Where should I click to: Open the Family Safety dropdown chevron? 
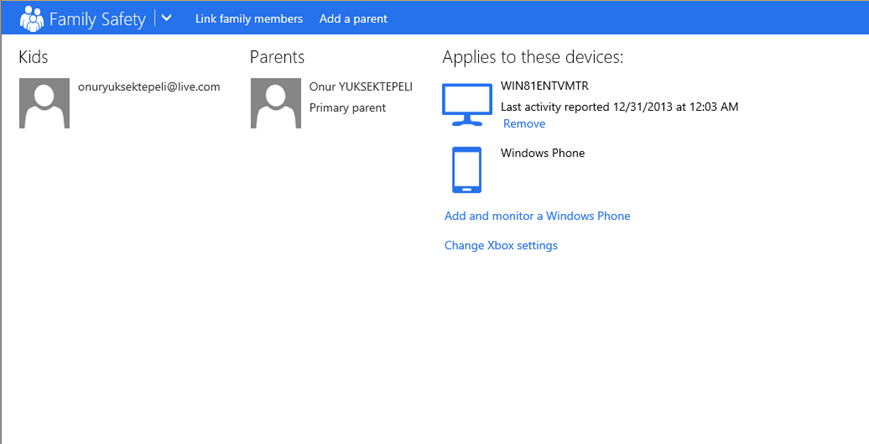166,18
